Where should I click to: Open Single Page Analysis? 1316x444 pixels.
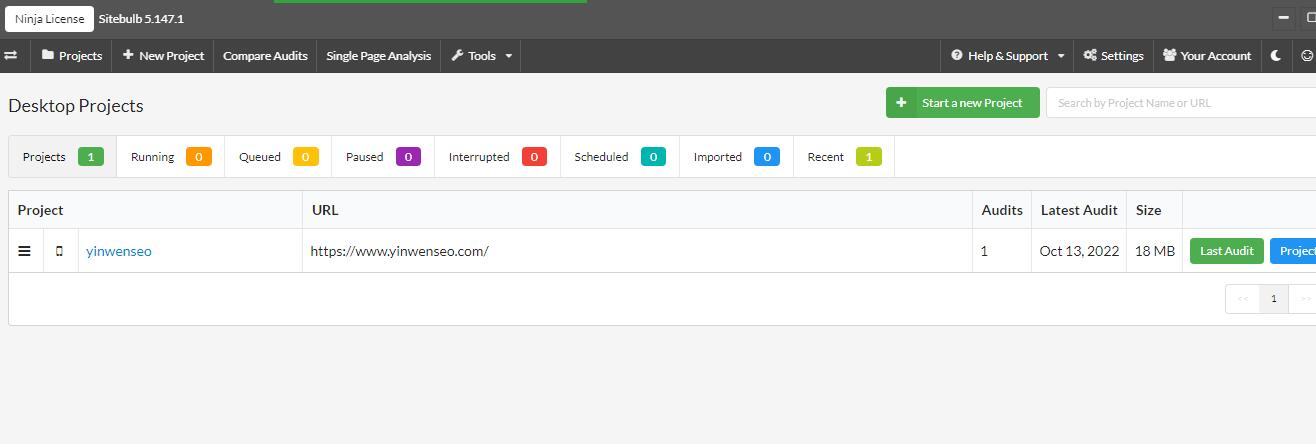[x=378, y=56]
